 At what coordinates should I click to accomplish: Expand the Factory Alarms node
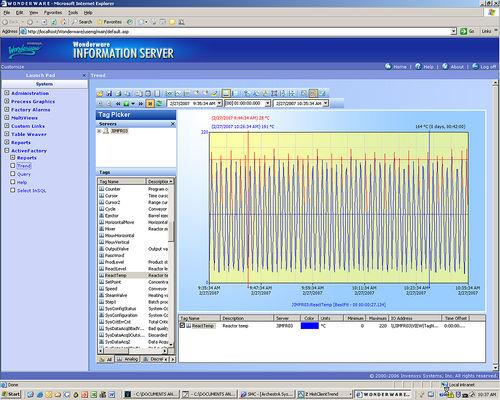6,109
